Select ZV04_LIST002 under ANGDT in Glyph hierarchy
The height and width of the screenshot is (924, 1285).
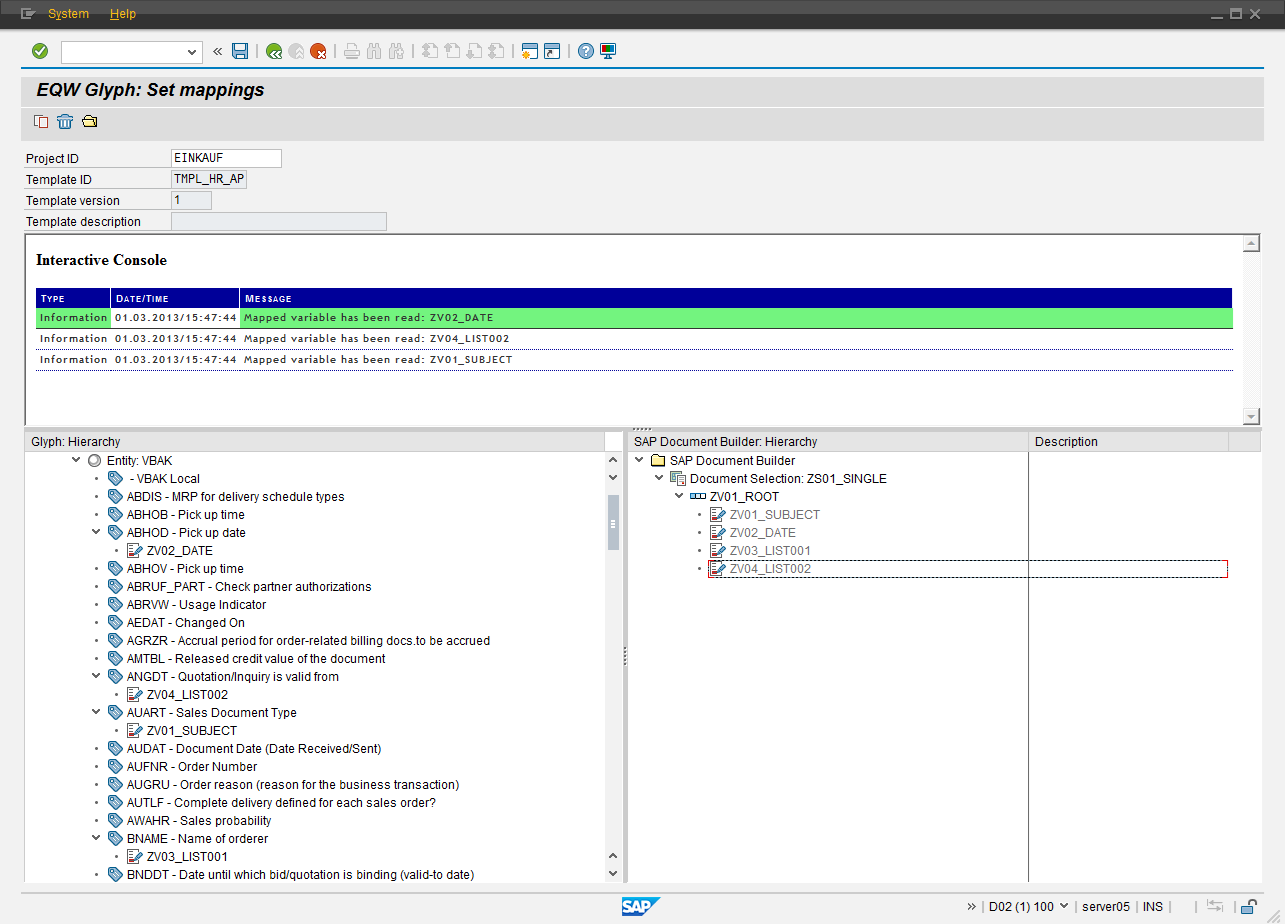187,694
